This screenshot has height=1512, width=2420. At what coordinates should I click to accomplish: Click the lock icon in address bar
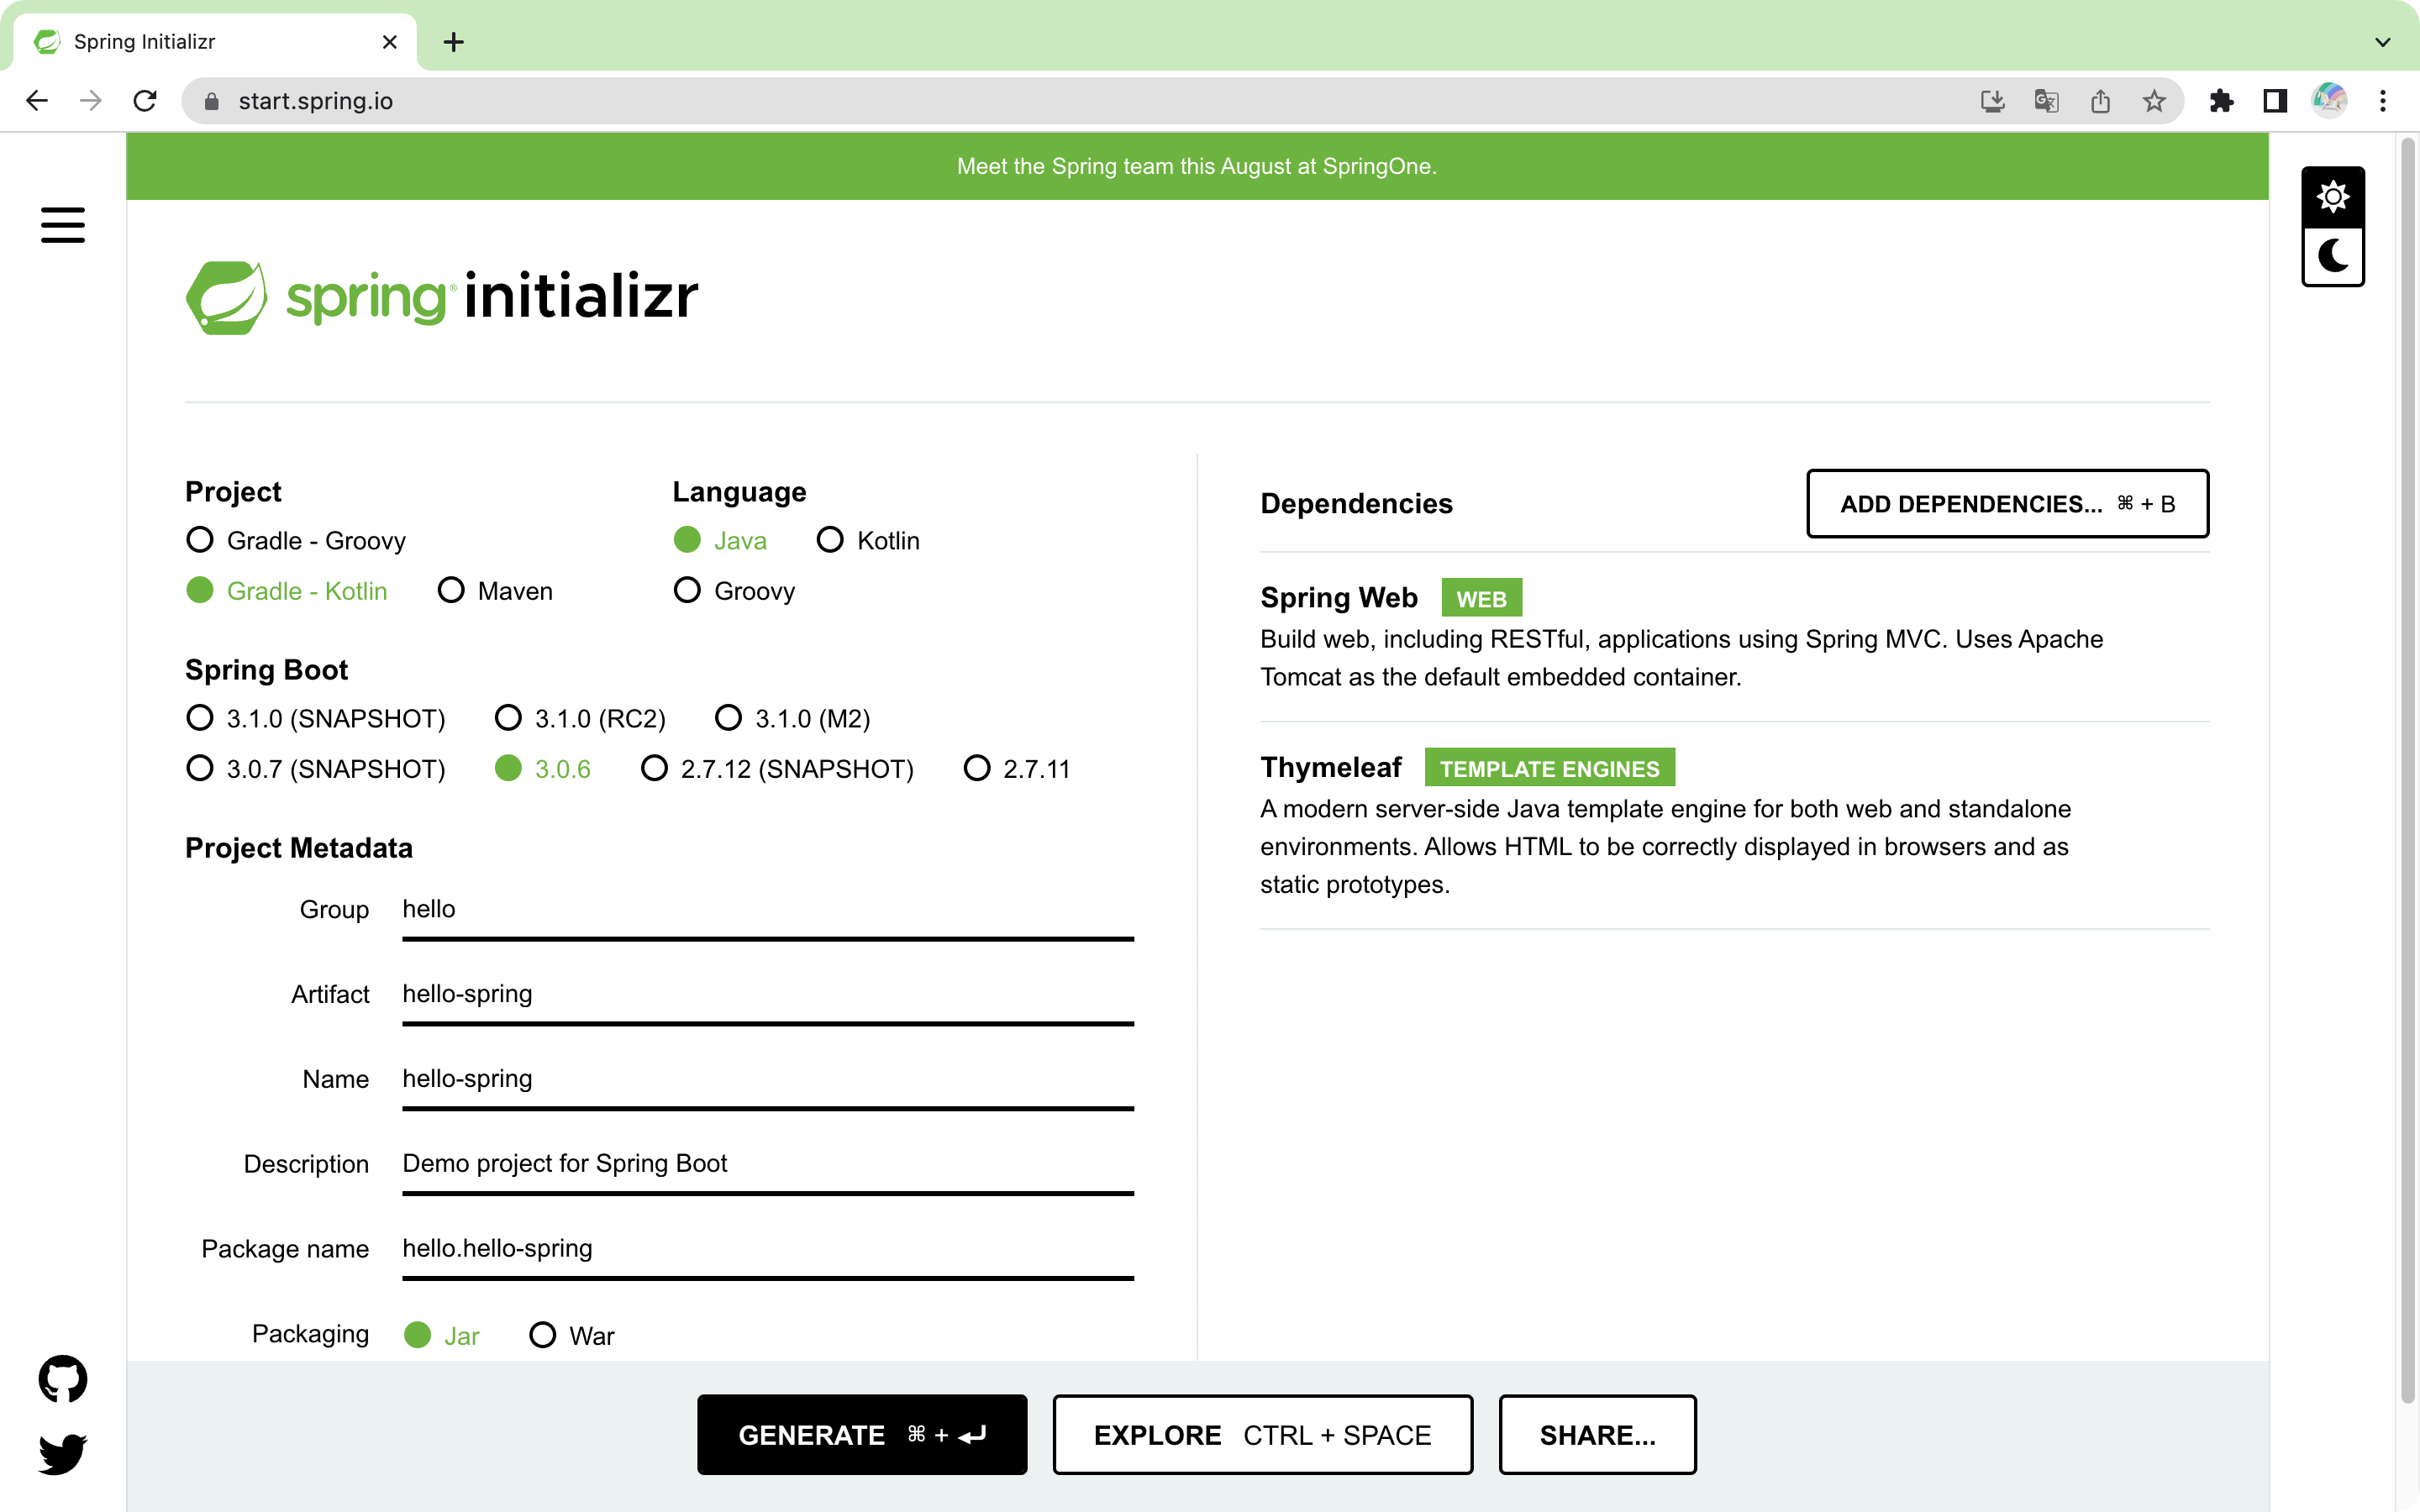coord(211,101)
